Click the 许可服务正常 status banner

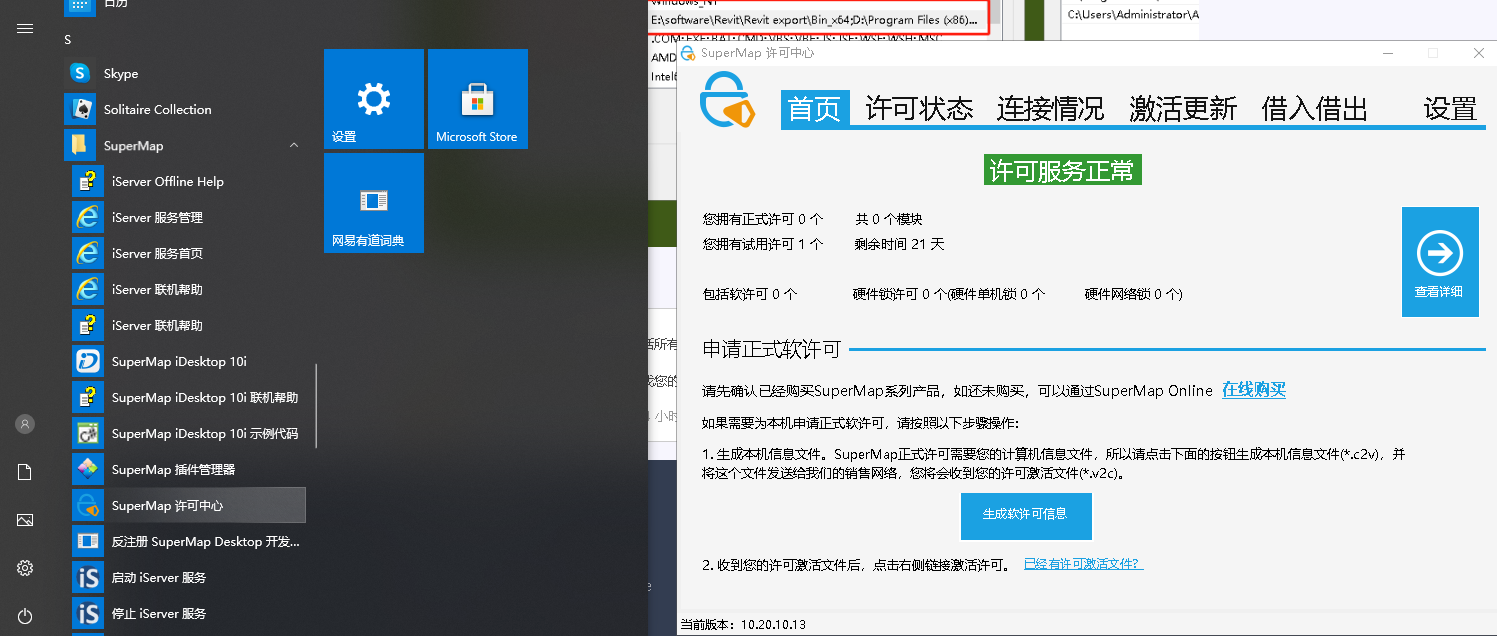click(x=1062, y=170)
